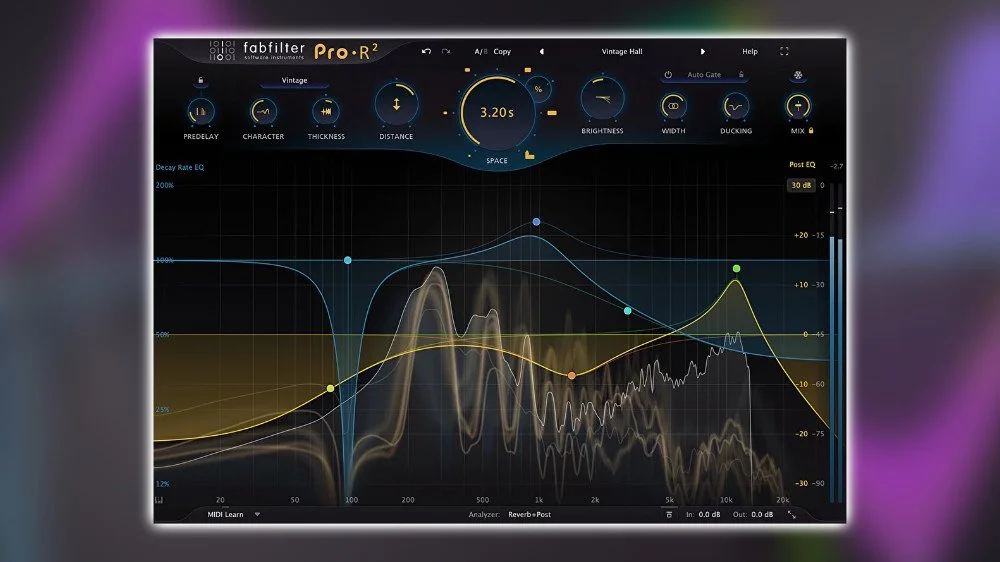The image size is (1000, 562).
Task: Go to the next preset arrow
Action: pyautogui.click(x=703, y=51)
